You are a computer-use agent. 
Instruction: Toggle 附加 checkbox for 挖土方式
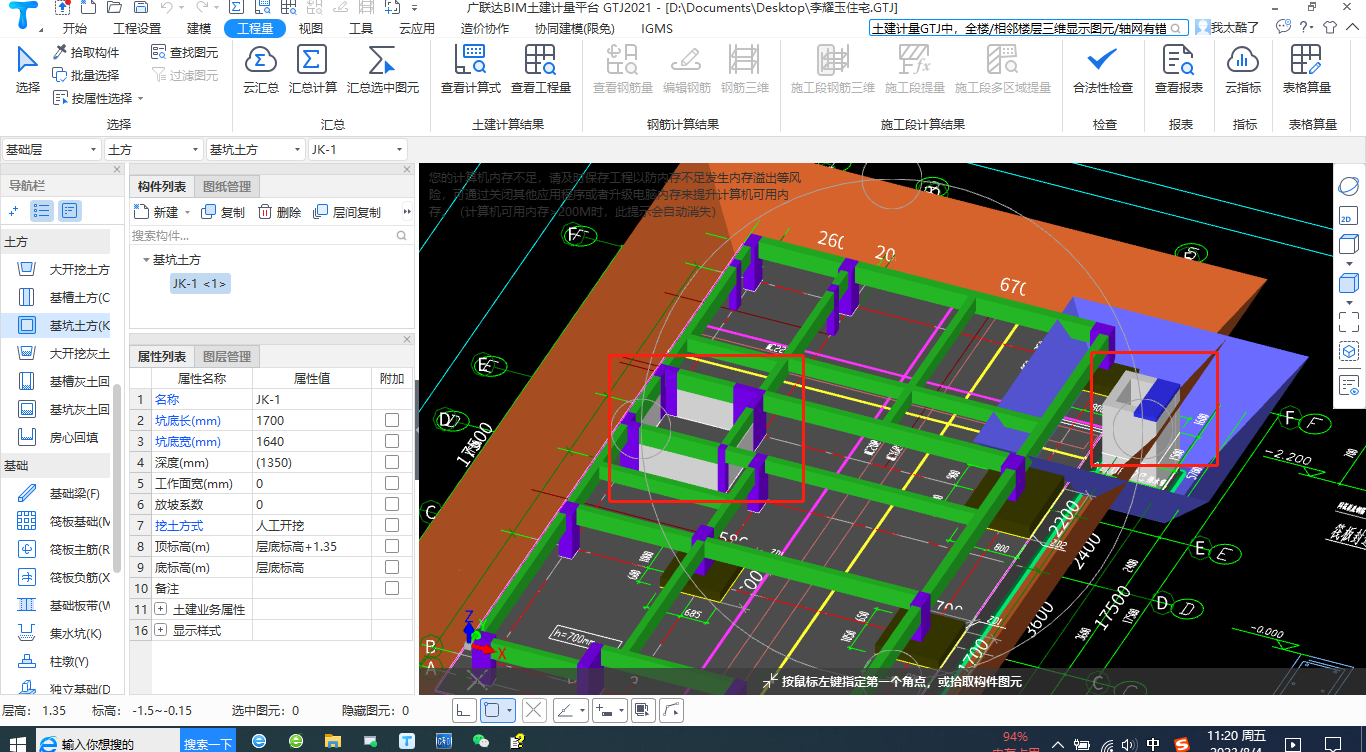tap(391, 525)
